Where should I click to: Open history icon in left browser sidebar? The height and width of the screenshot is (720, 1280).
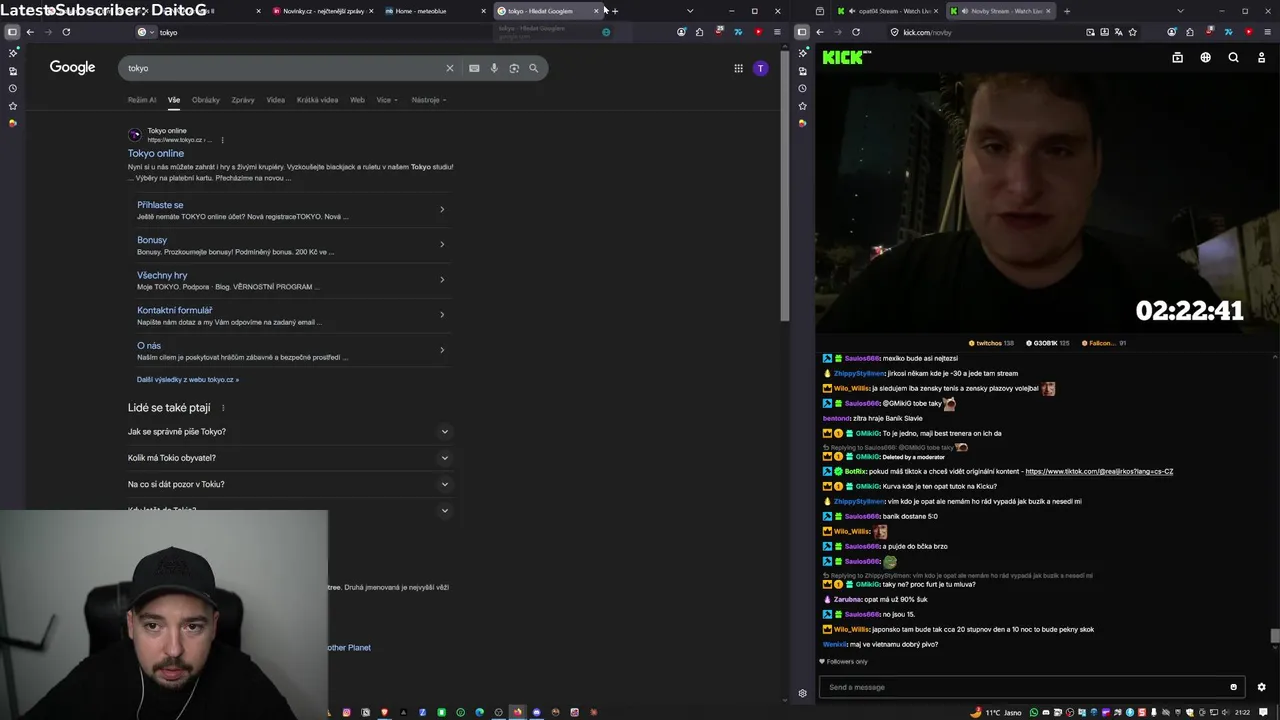(12, 88)
